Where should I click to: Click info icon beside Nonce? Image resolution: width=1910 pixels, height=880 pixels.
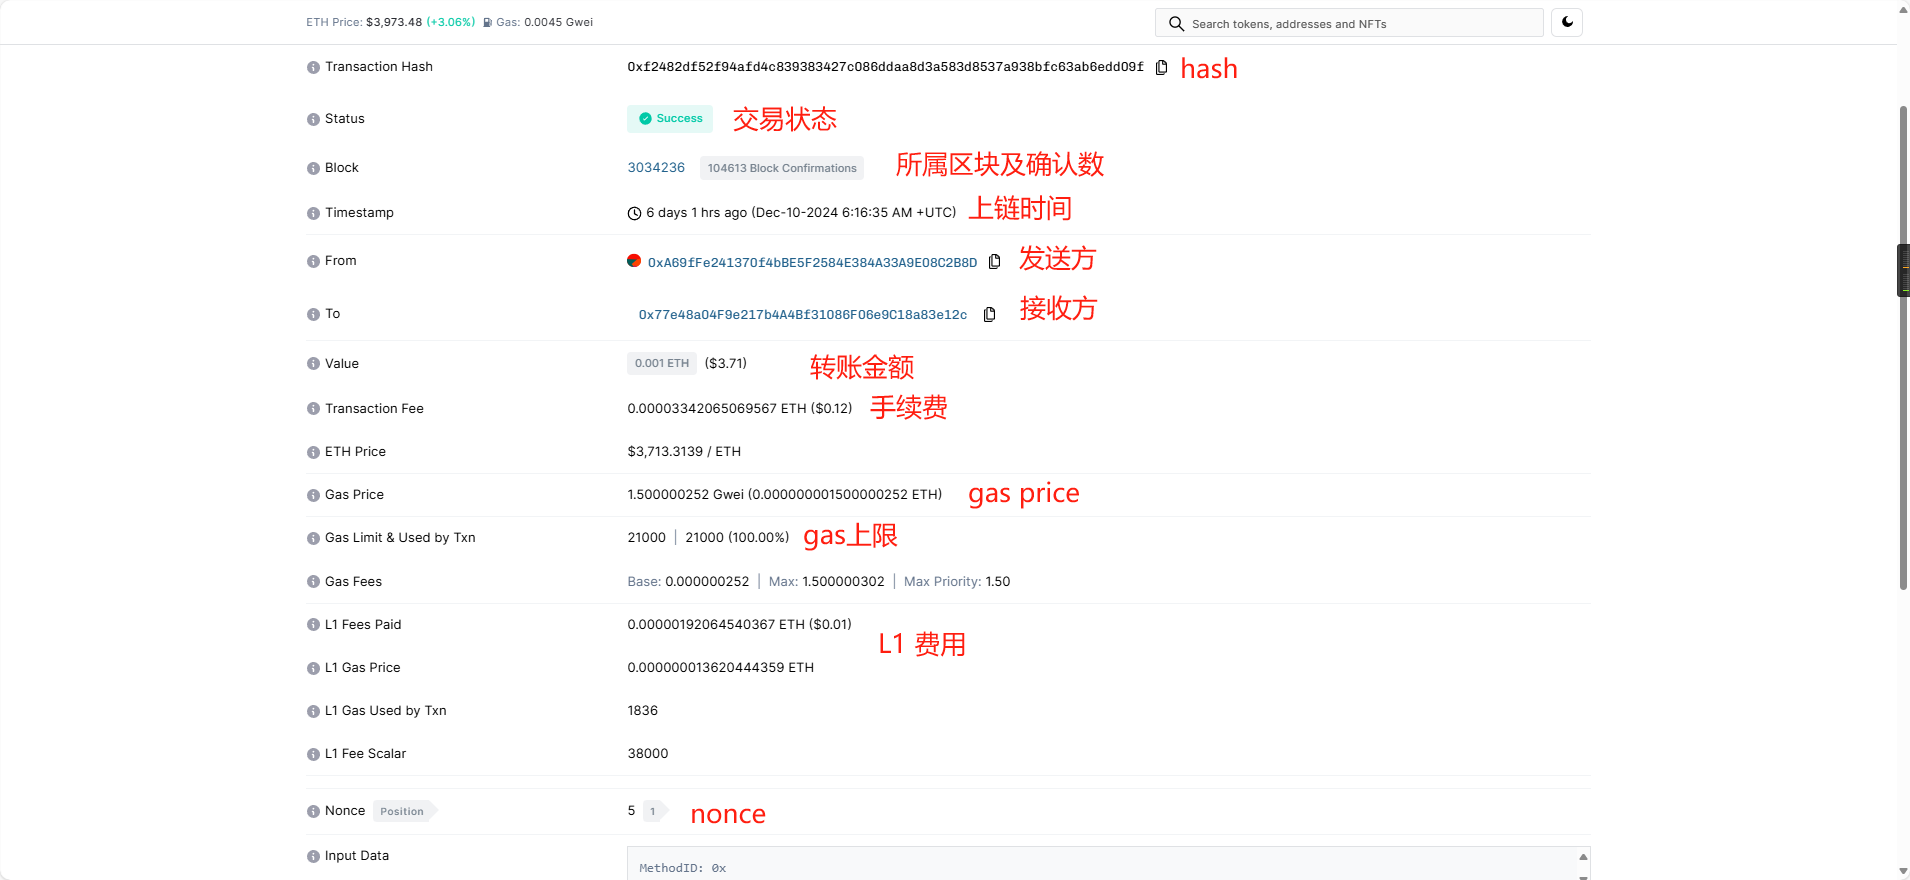[313, 811]
